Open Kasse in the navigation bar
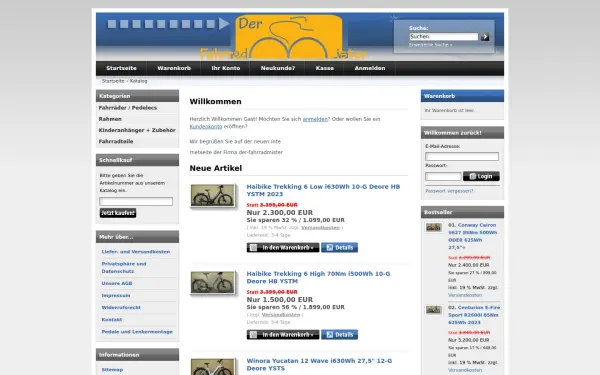Screen dimensions: 600x375 [x=325, y=68]
